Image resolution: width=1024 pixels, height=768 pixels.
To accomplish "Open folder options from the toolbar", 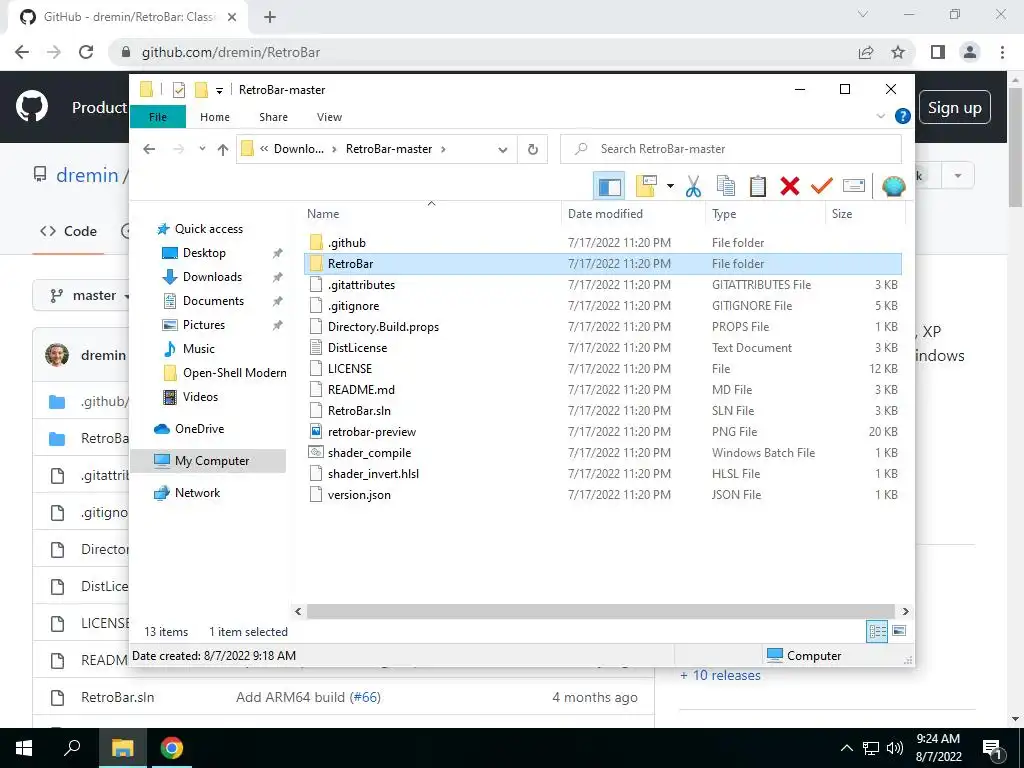I will click(646, 186).
